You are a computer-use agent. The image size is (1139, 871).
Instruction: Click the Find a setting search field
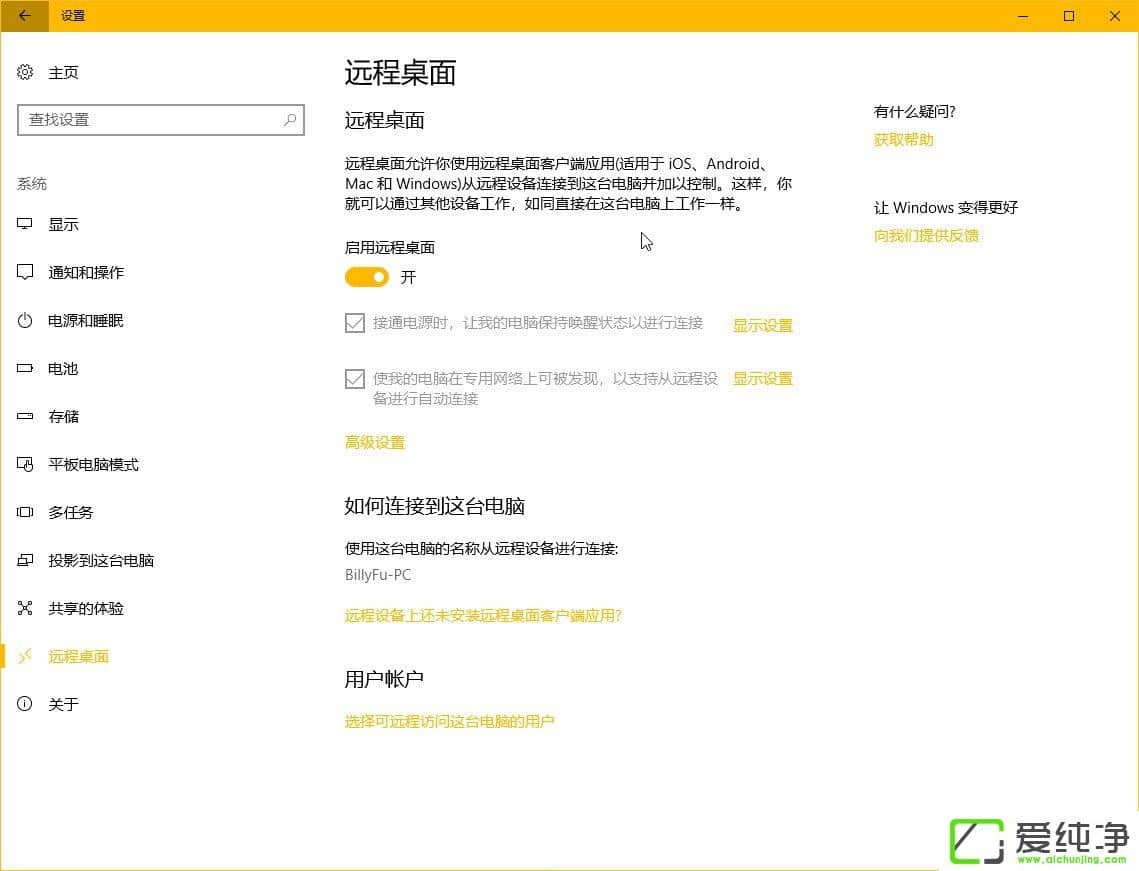(150, 120)
